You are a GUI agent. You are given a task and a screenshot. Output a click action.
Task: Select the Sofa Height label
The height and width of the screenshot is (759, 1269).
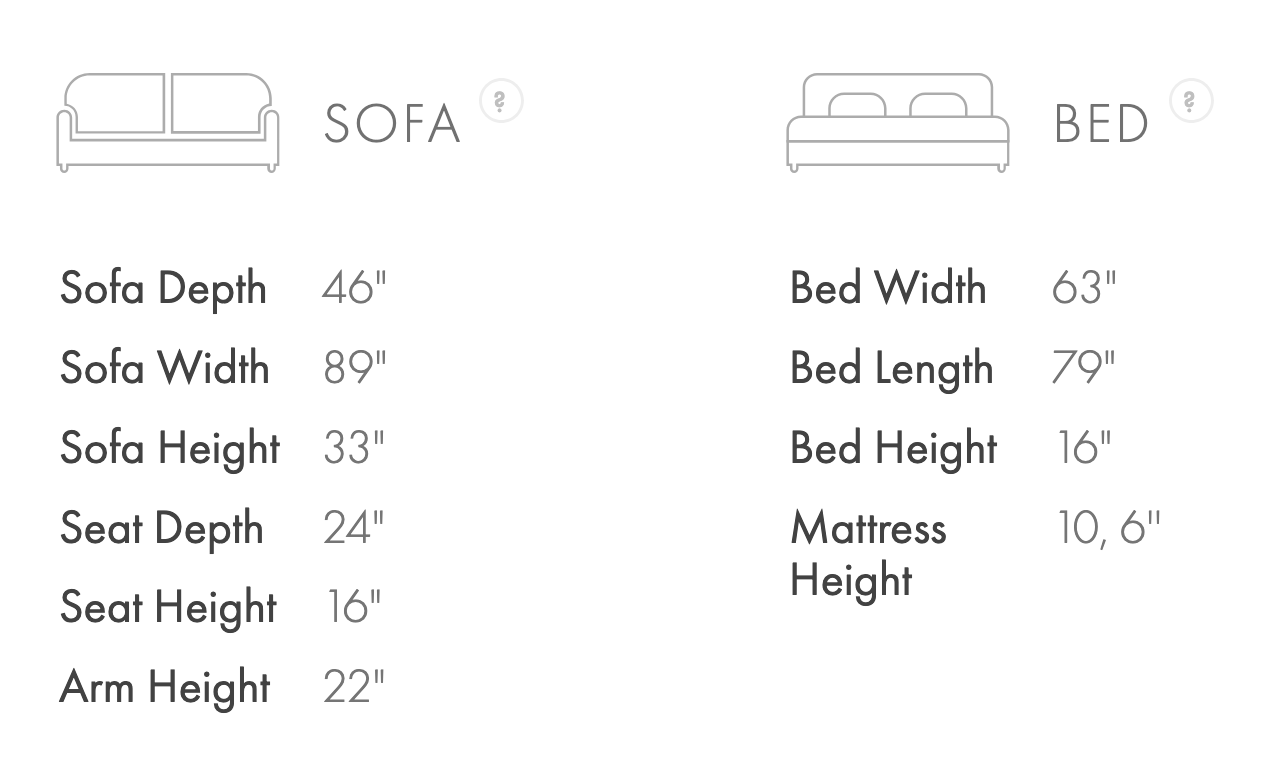(170, 449)
